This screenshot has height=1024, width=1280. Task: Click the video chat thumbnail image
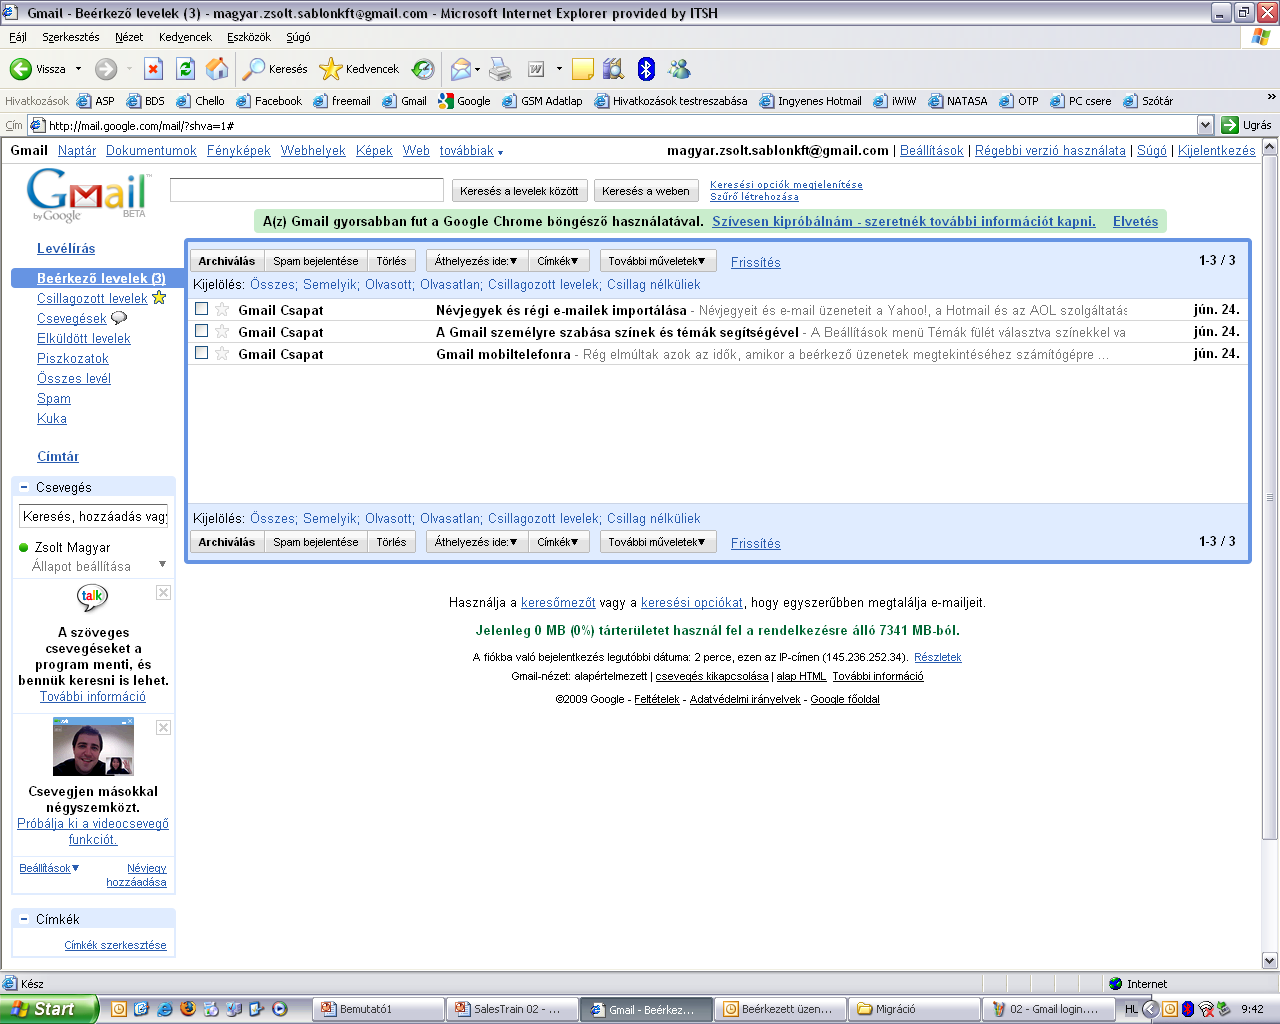[x=93, y=746]
